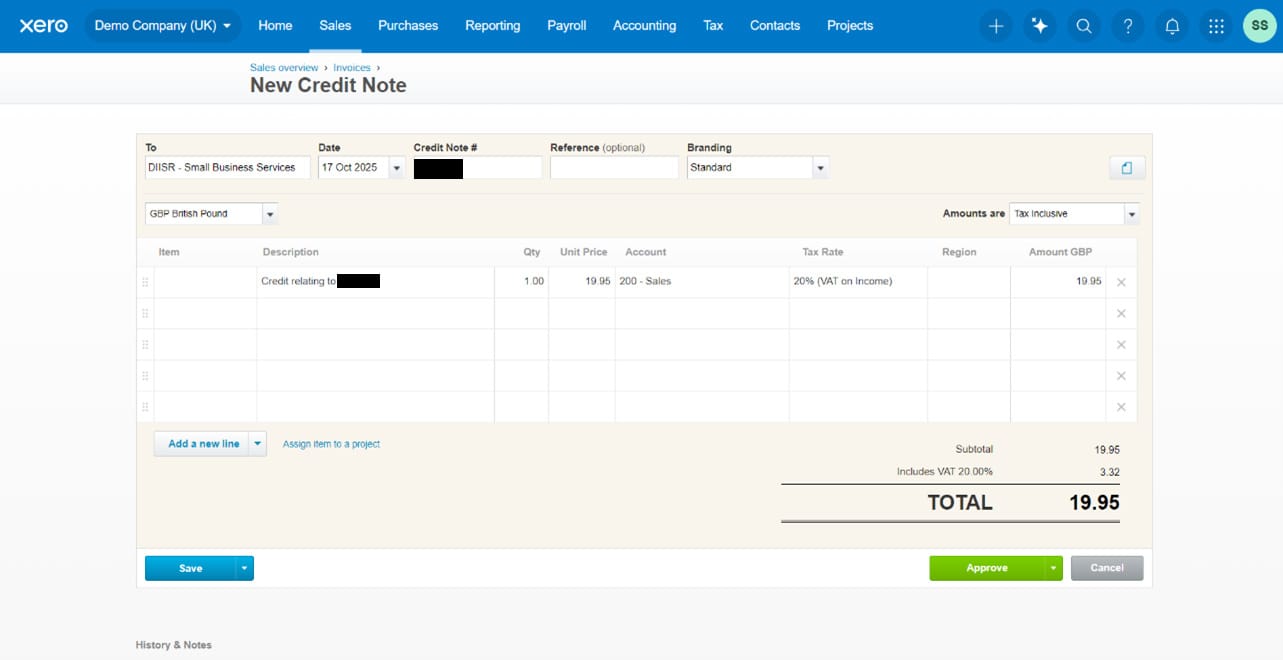1283x660 pixels.
Task: Open the app launcher grid icon
Action: (x=1215, y=26)
